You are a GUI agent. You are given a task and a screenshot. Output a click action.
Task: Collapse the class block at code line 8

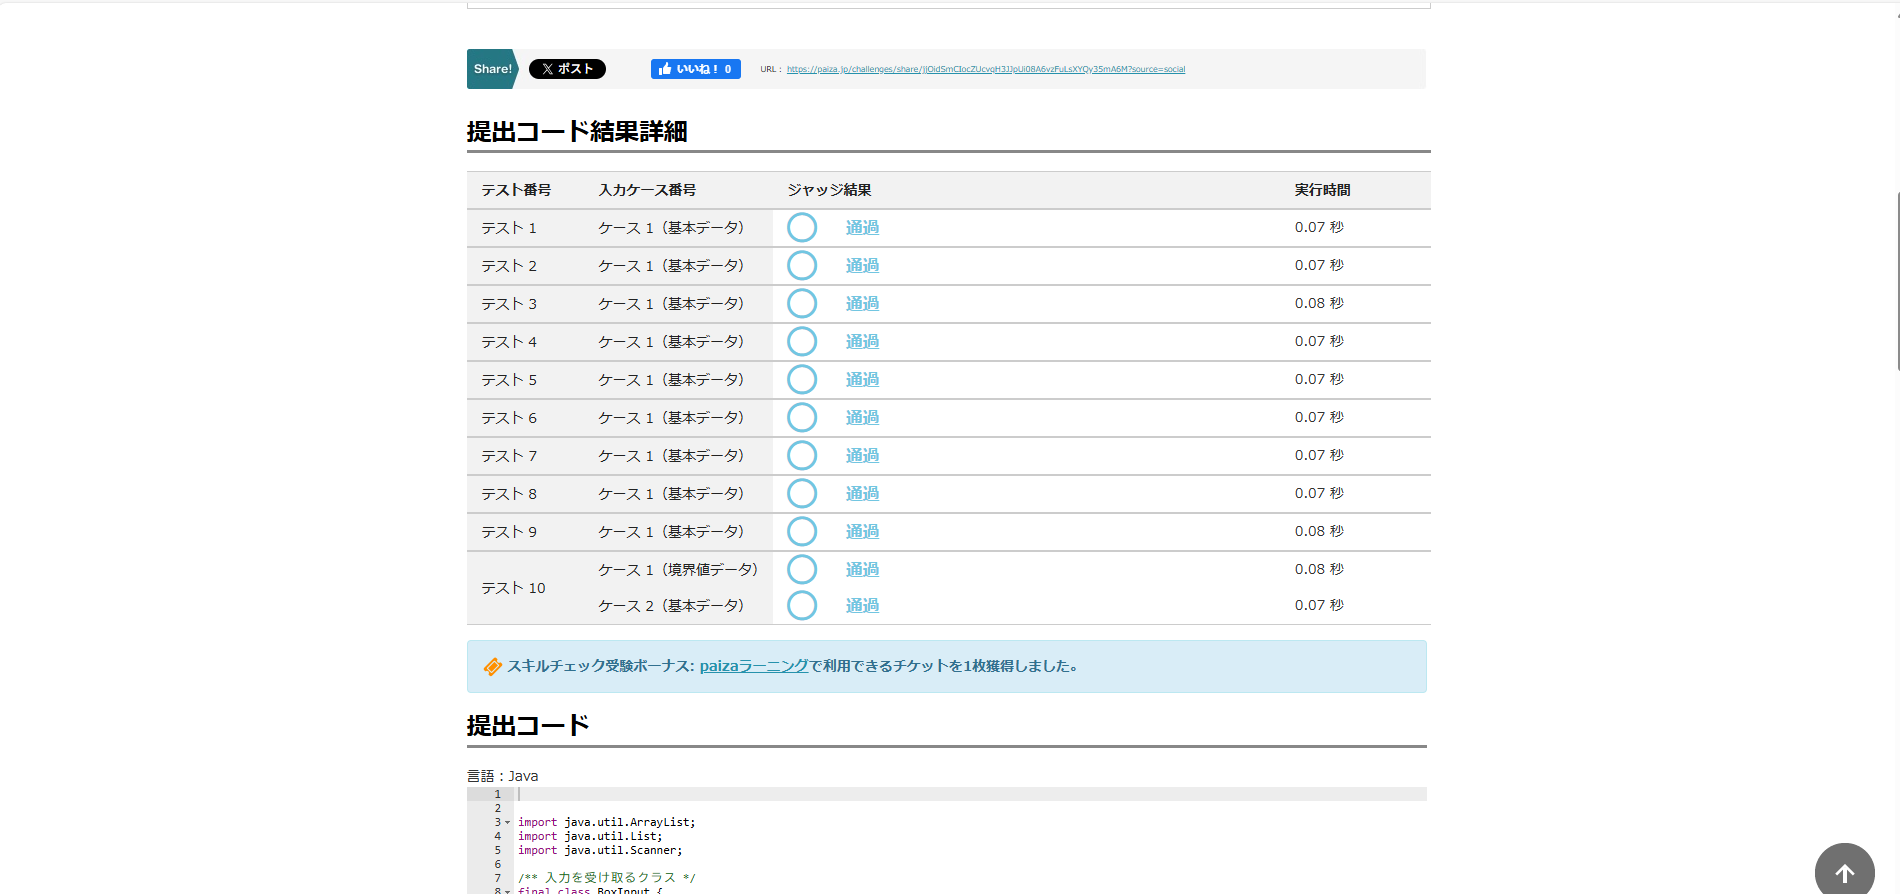(x=507, y=890)
